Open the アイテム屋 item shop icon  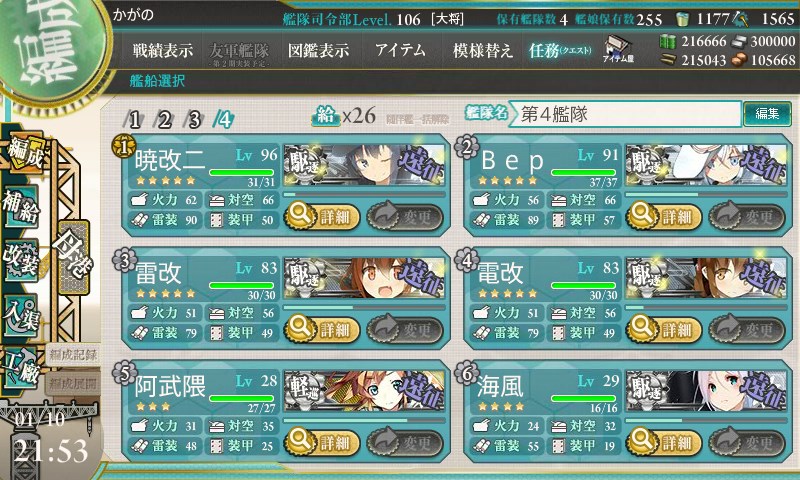tap(618, 49)
